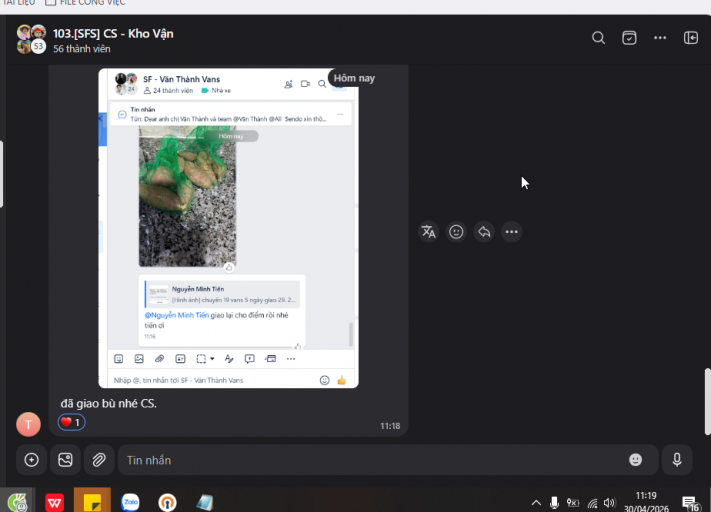Open the green browser icon in the taskbar
This screenshot has height=512, width=711.
[x=17, y=502]
